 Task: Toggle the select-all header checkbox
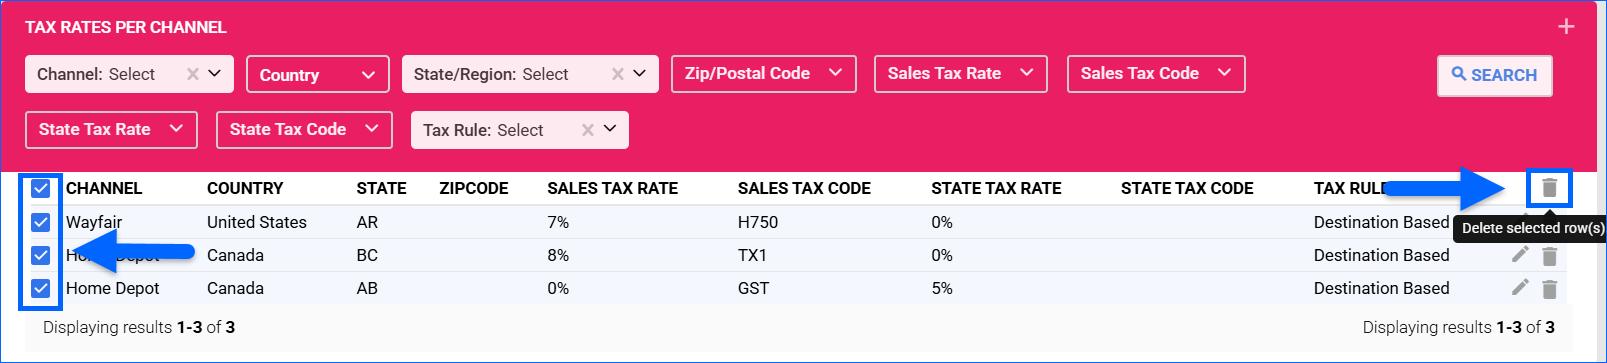coord(41,188)
